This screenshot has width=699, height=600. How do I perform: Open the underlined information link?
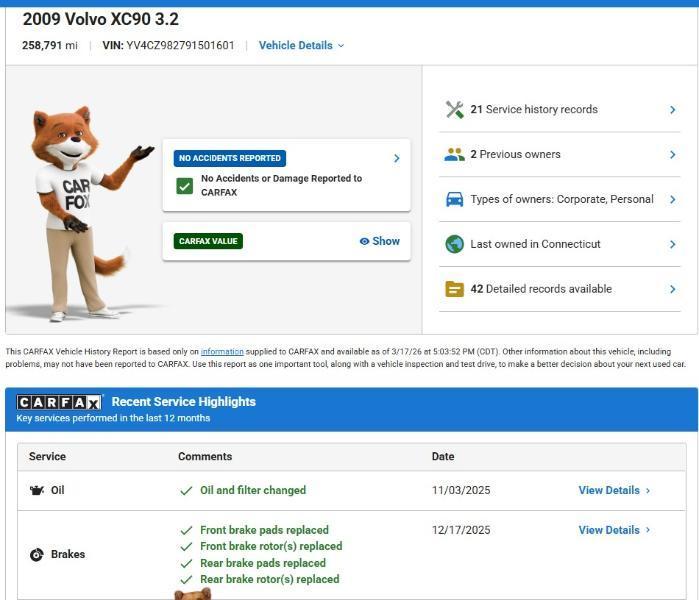(x=222, y=352)
